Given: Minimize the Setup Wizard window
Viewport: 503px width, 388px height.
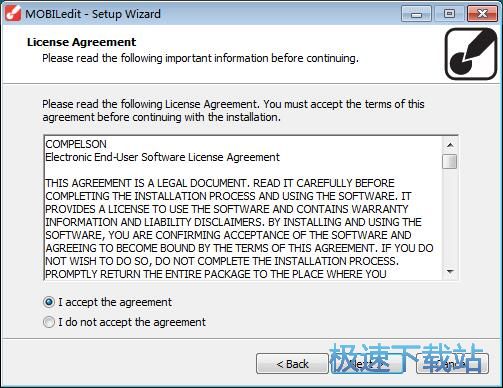Looking at the screenshot, I should pyautogui.click(x=416, y=14).
